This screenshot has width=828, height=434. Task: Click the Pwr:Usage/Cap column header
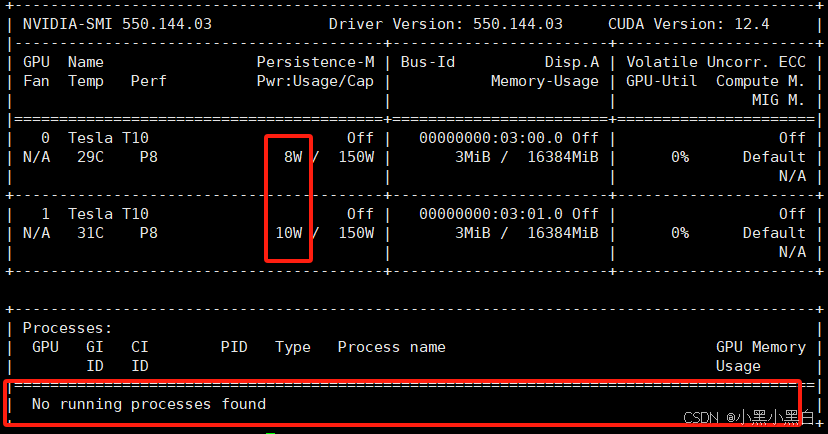(315, 82)
